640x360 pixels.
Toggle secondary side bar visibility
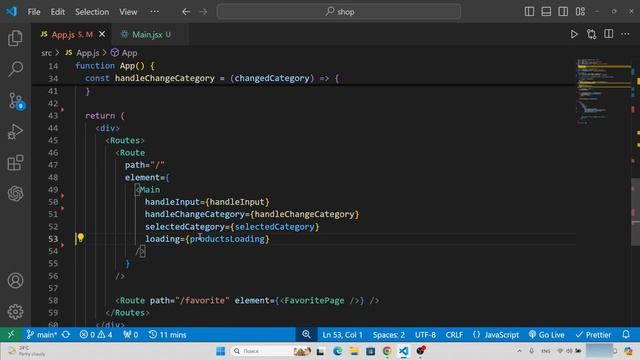(x=563, y=11)
